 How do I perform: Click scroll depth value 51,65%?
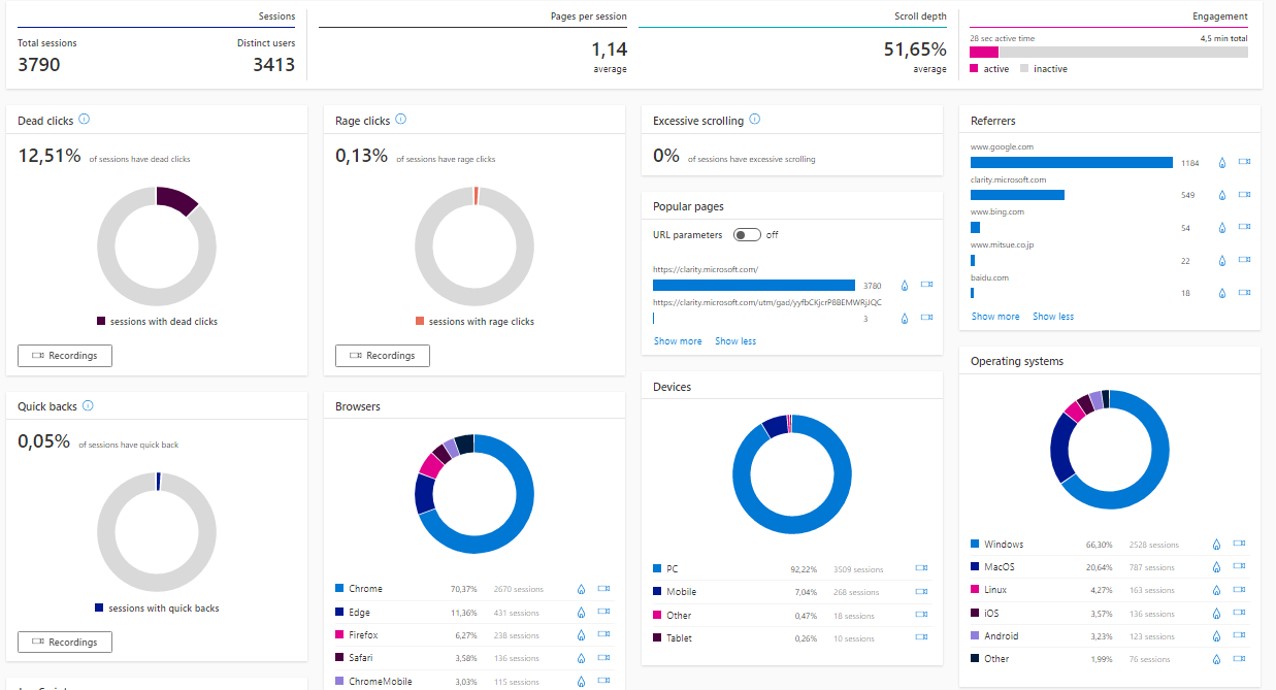pyautogui.click(x=915, y=49)
